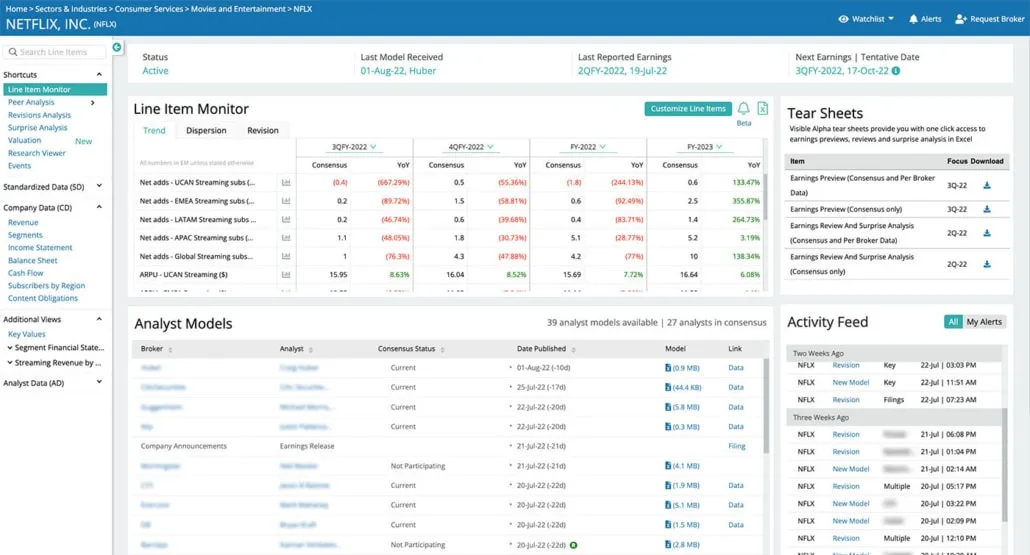Open Research Viewer in sidebar
Viewport: 1030px width, 555px height.
tap(37, 153)
